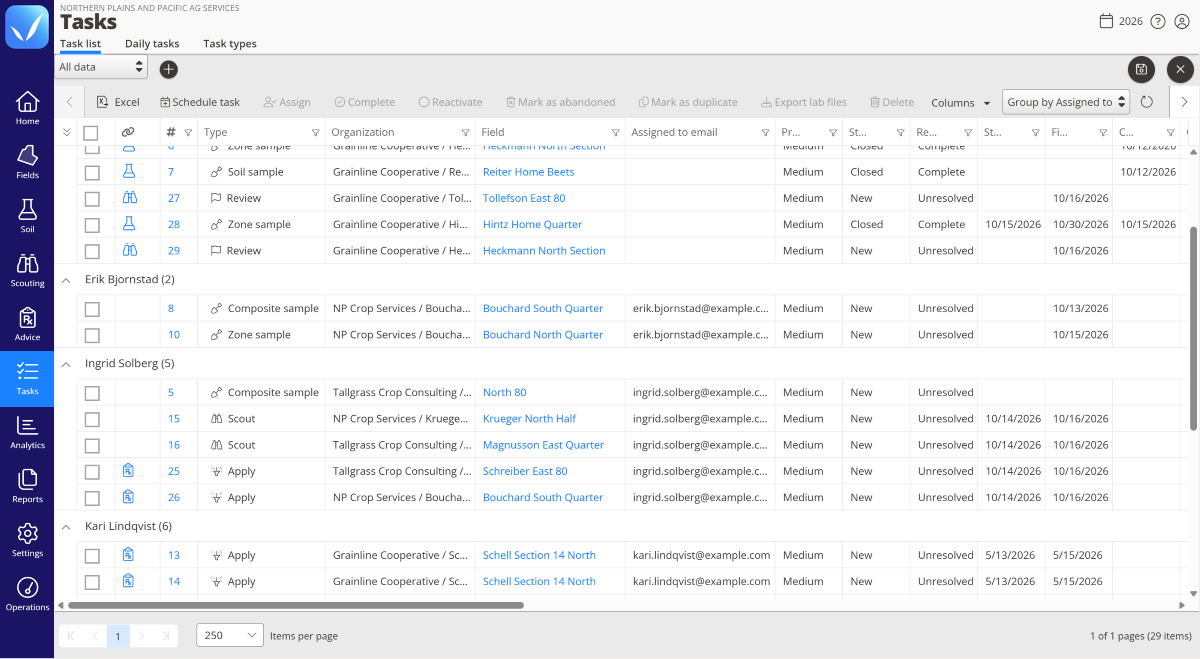Collapse the Kari Lindqvist group

point(67,526)
